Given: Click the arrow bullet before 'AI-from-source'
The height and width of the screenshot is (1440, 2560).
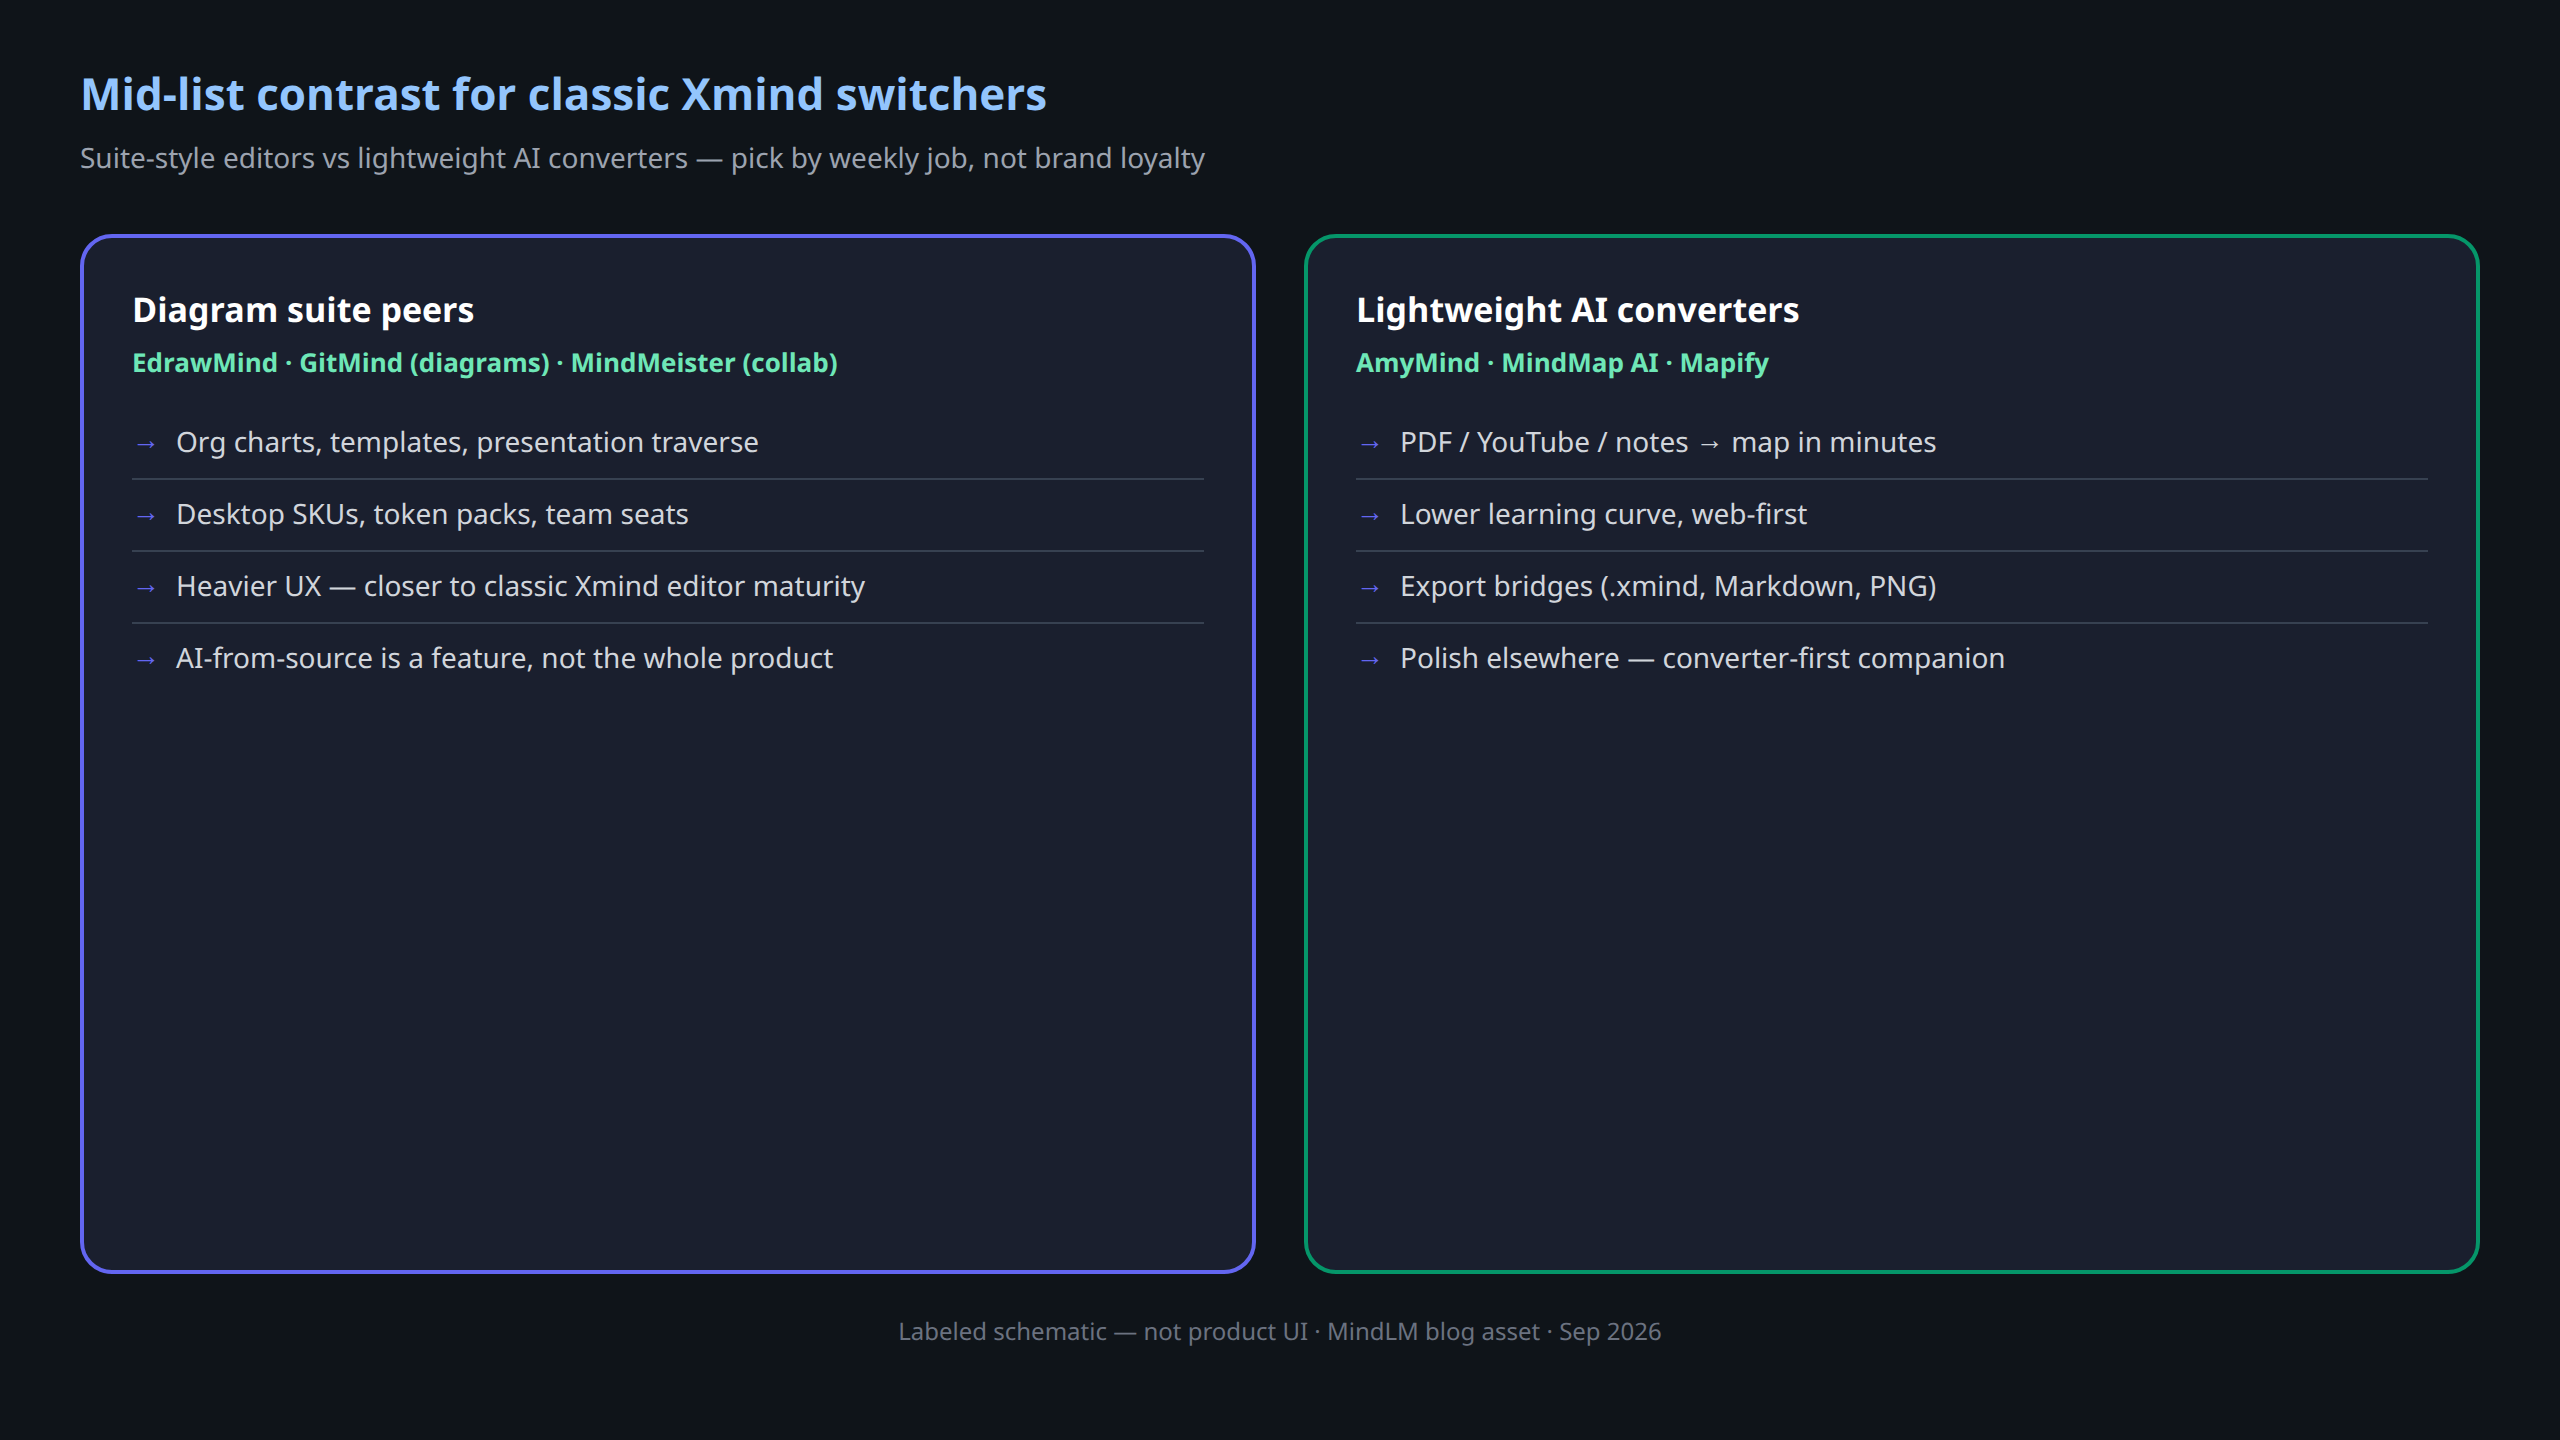Looking at the screenshot, I should (x=146, y=660).
